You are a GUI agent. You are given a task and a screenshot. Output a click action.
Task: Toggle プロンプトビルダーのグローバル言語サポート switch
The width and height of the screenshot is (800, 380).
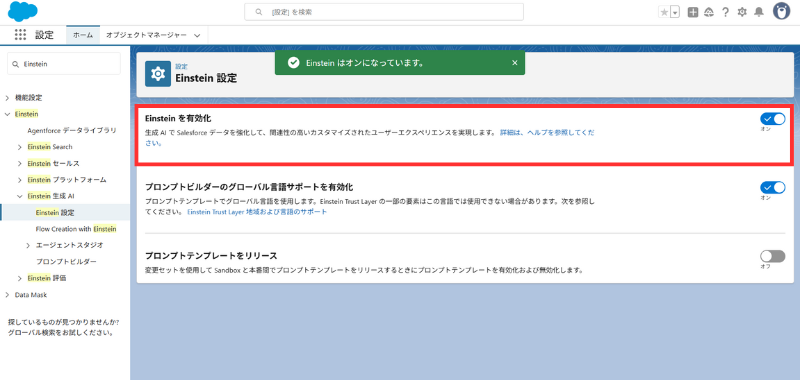tap(772, 187)
